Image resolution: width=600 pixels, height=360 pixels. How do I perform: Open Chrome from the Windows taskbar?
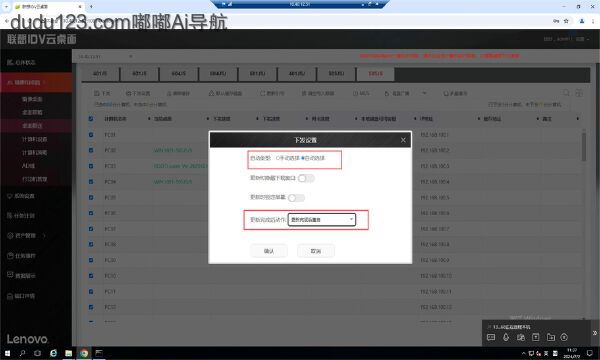click(84, 353)
